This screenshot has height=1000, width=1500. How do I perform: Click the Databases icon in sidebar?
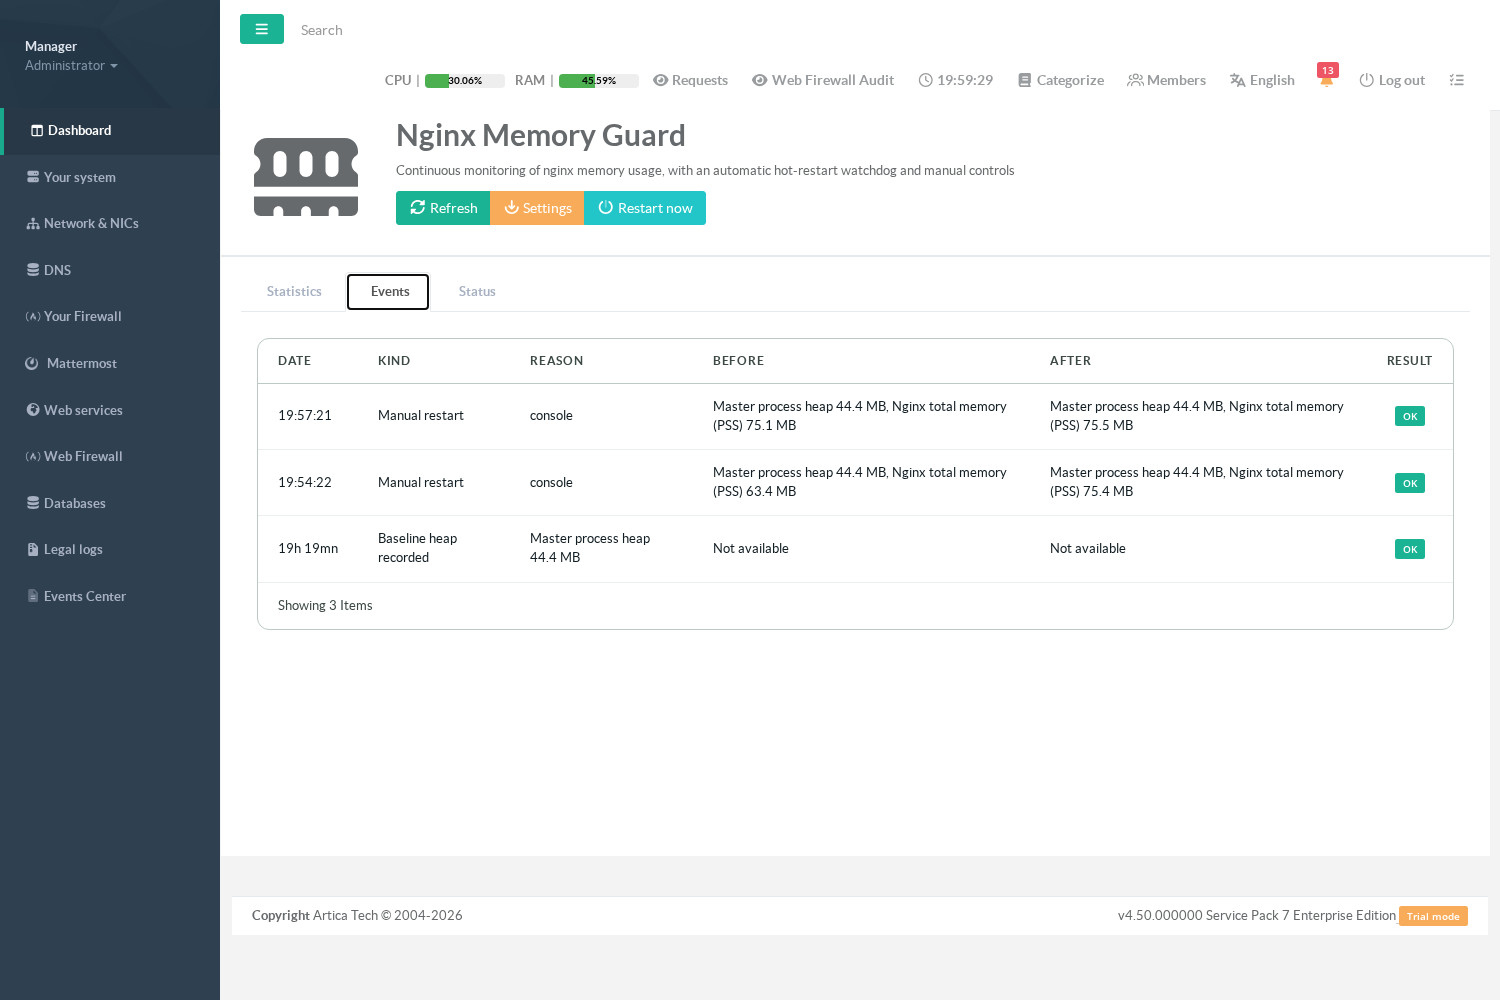pos(33,503)
